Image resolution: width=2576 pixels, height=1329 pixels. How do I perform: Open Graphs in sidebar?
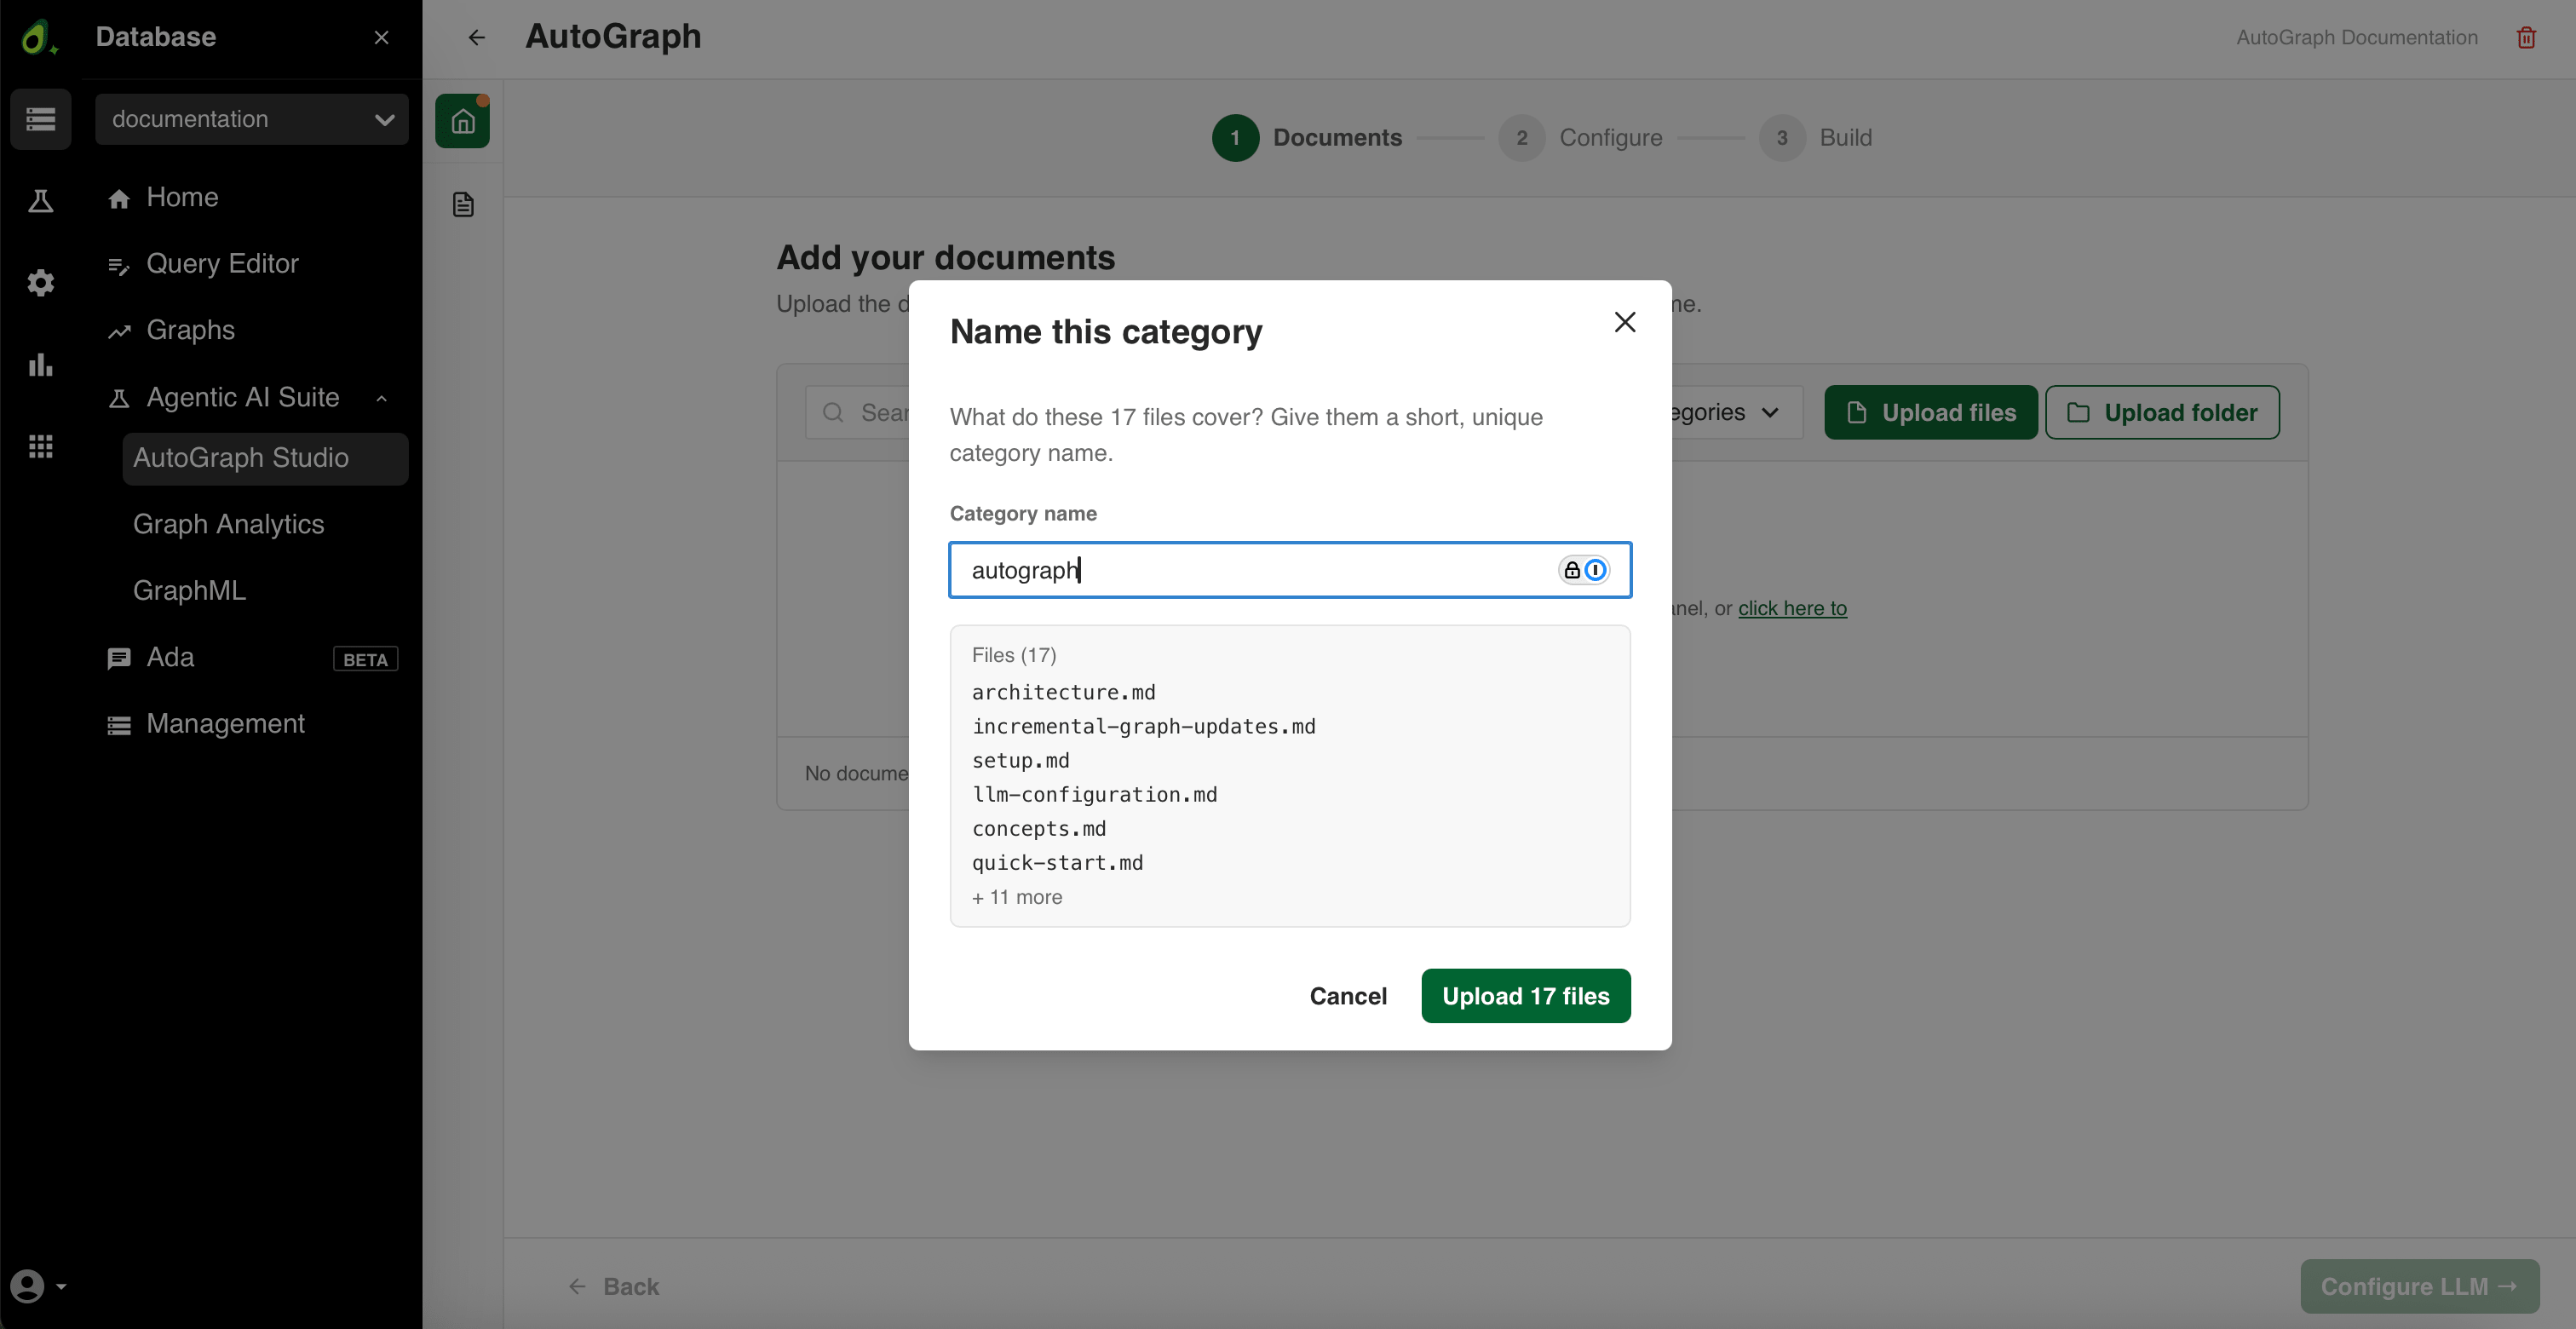coord(171,330)
